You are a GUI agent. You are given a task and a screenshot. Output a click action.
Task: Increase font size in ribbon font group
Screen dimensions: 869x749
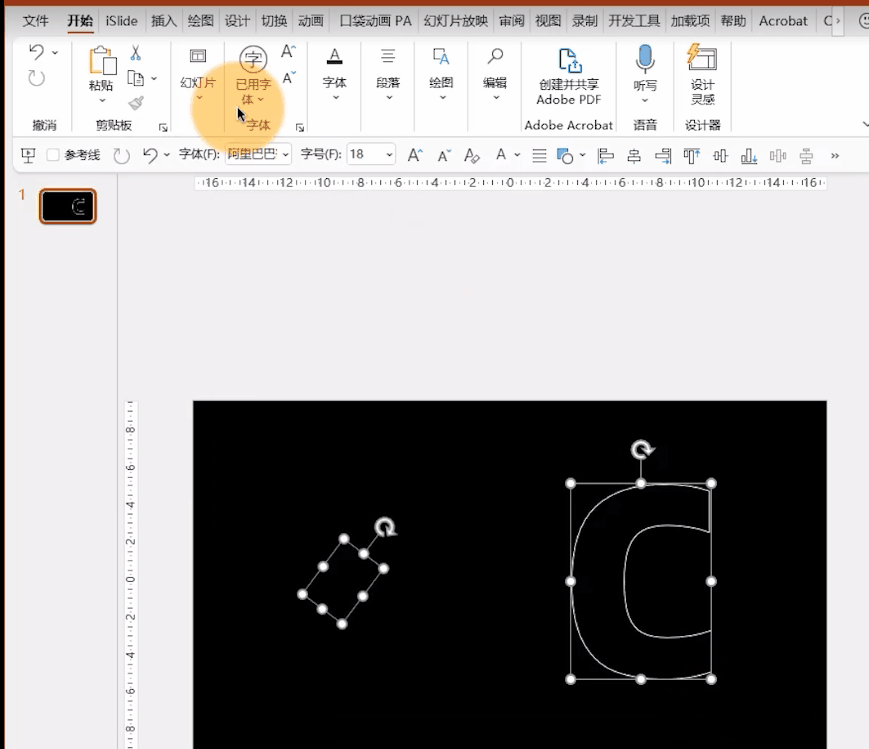(288, 52)
